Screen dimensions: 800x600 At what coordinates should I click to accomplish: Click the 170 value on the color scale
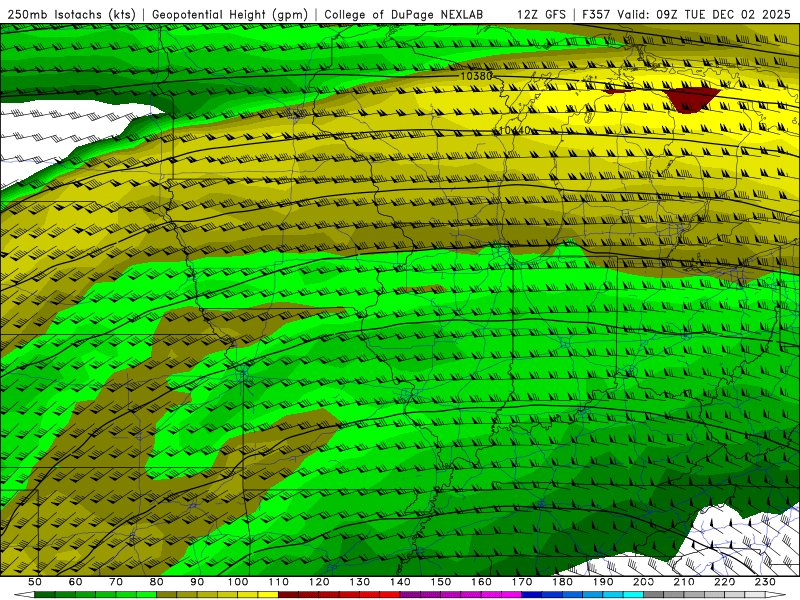(522, 582)
